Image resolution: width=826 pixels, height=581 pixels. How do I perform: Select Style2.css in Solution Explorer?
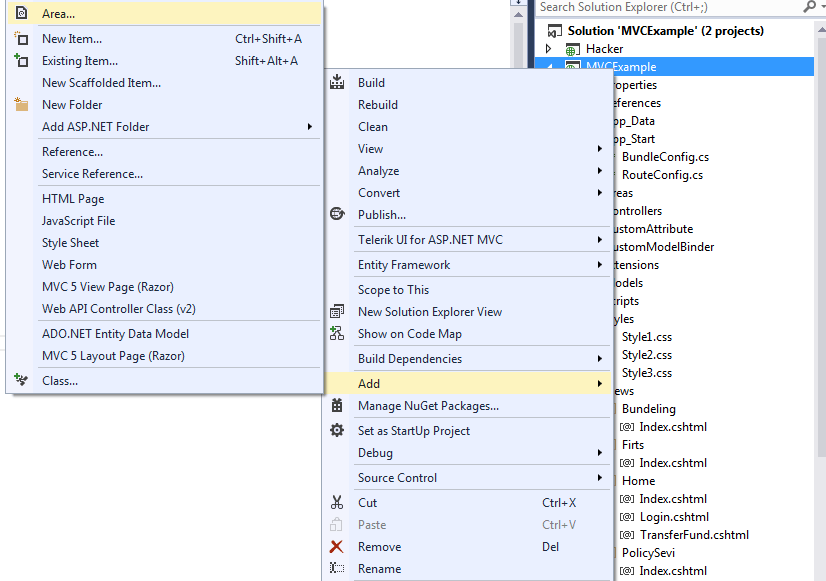(647, 355)
